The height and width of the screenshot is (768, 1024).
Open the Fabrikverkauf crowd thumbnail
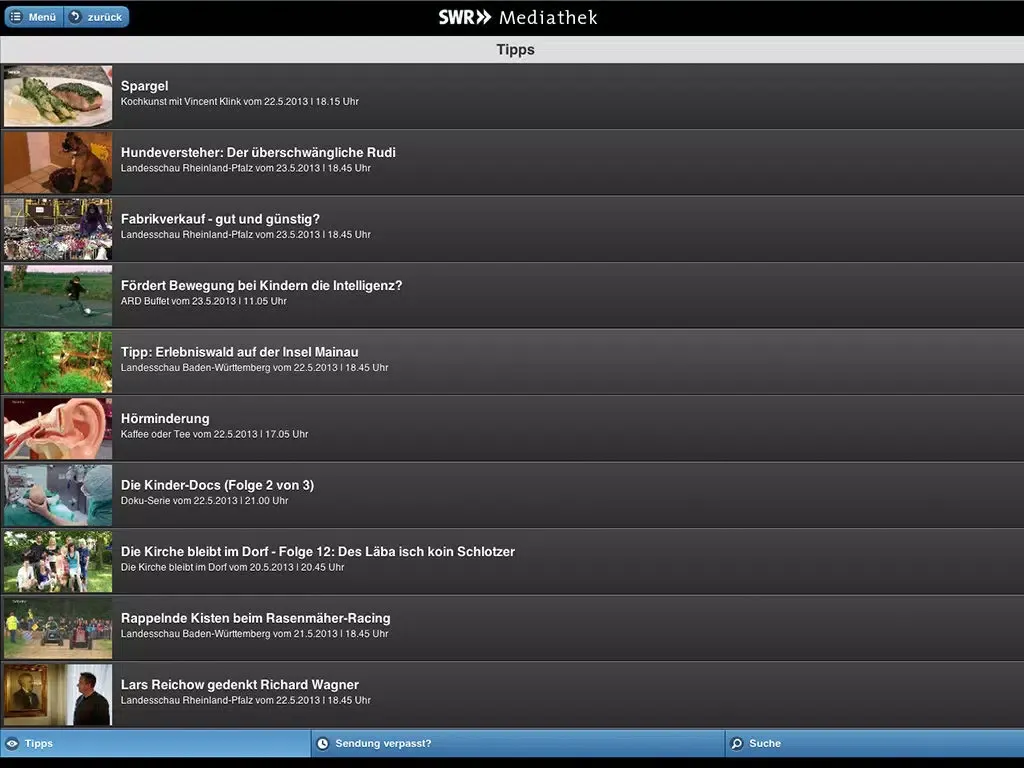(58, 229)
